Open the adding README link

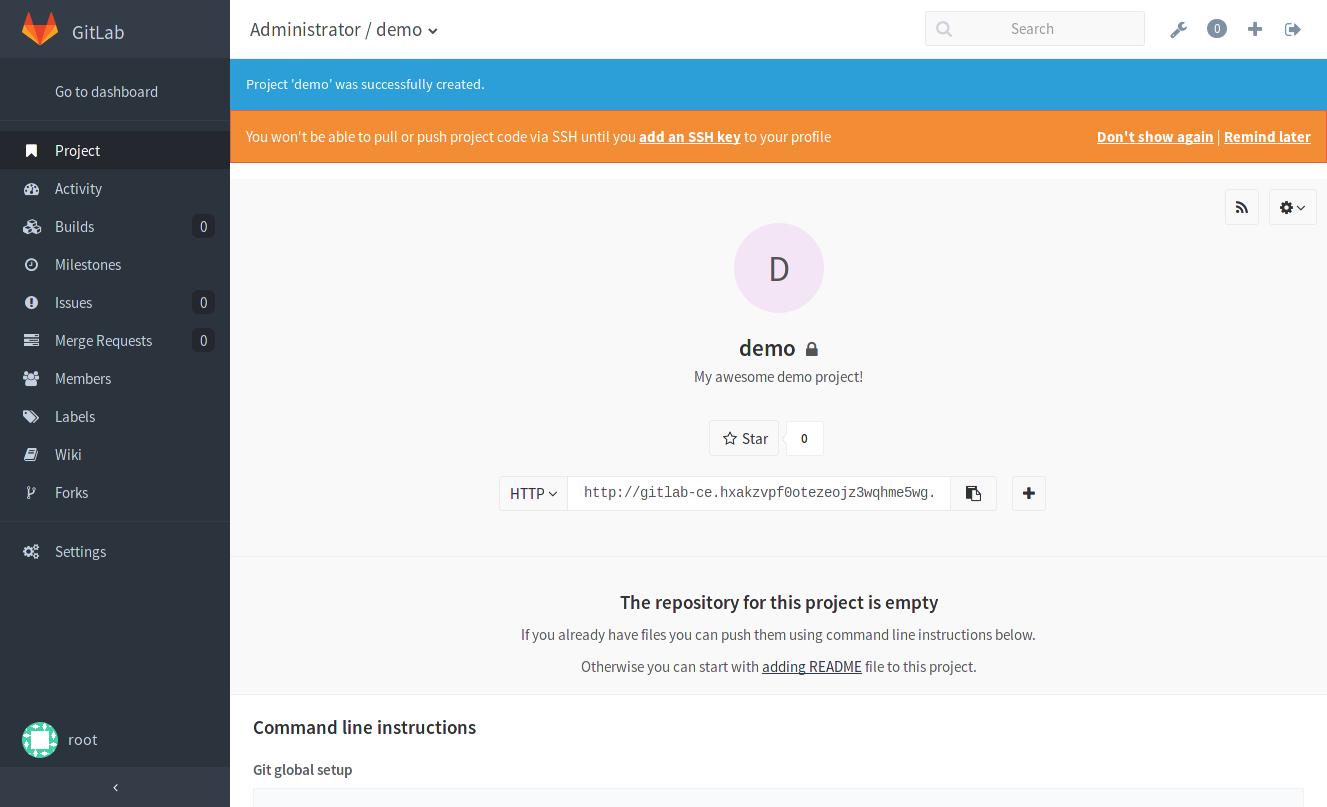click(811, 666)
